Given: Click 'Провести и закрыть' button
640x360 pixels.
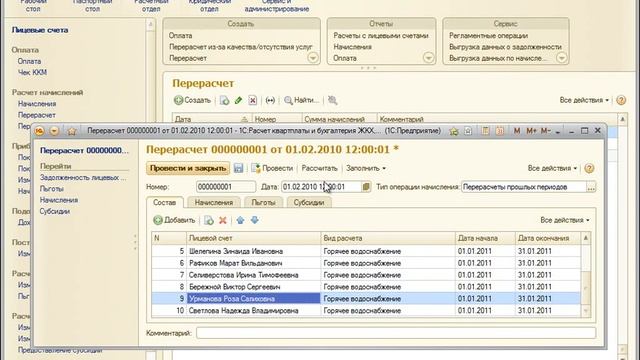Looking at the screenshot, I should [188, 168].
